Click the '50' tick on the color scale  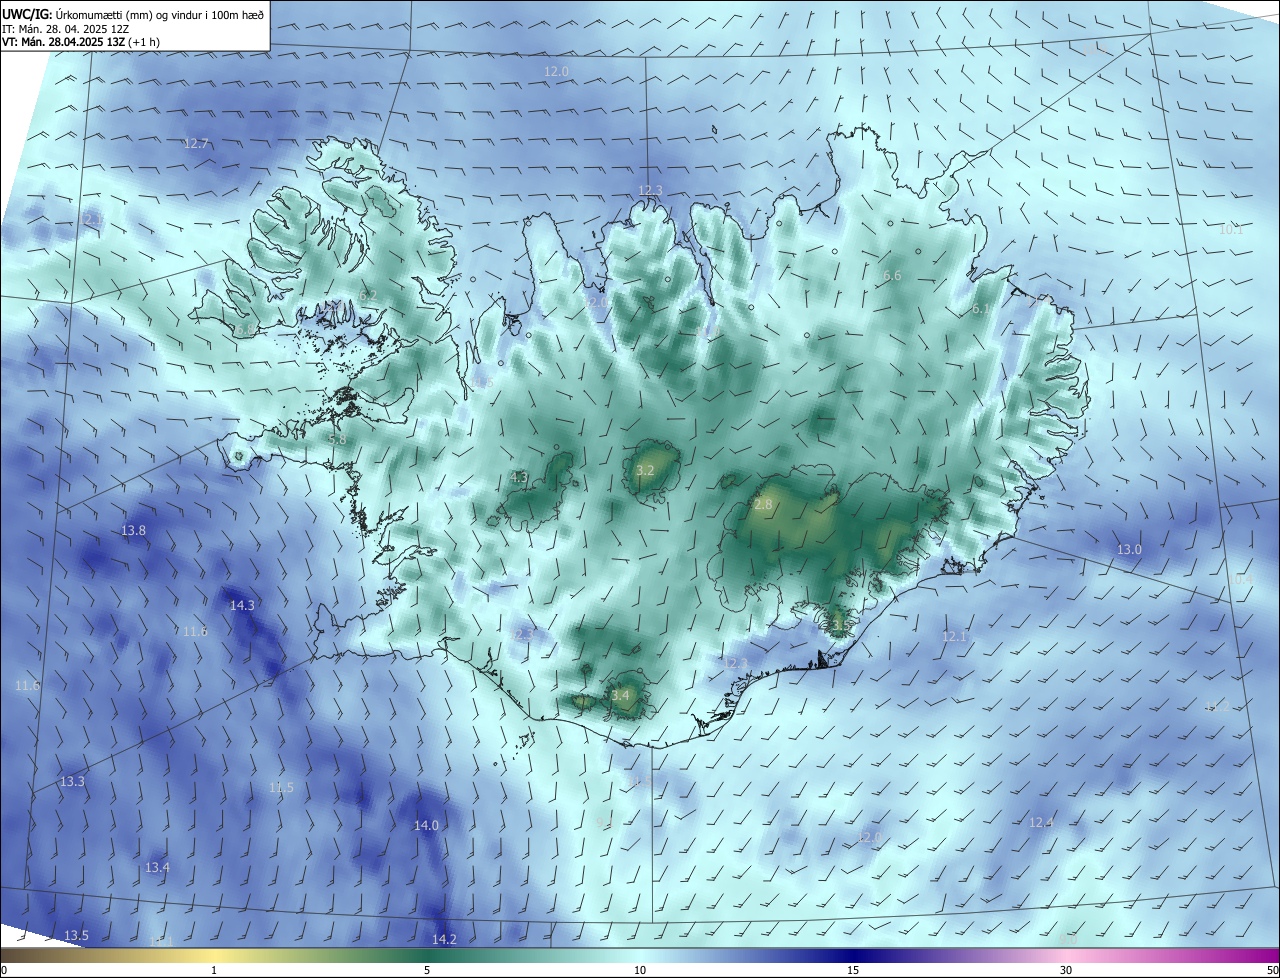coord(1272,971)
